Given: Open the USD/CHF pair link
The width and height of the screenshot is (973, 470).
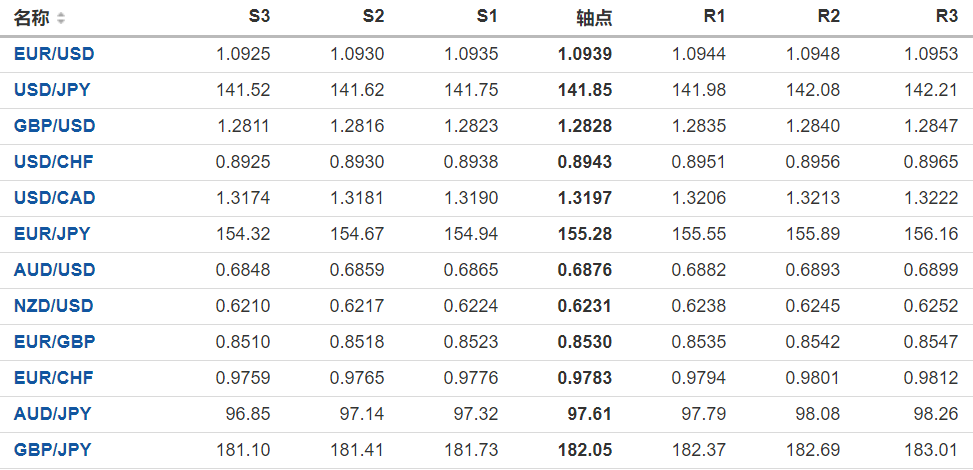Looking at the screenshot, I should click(x=54, y=162).
